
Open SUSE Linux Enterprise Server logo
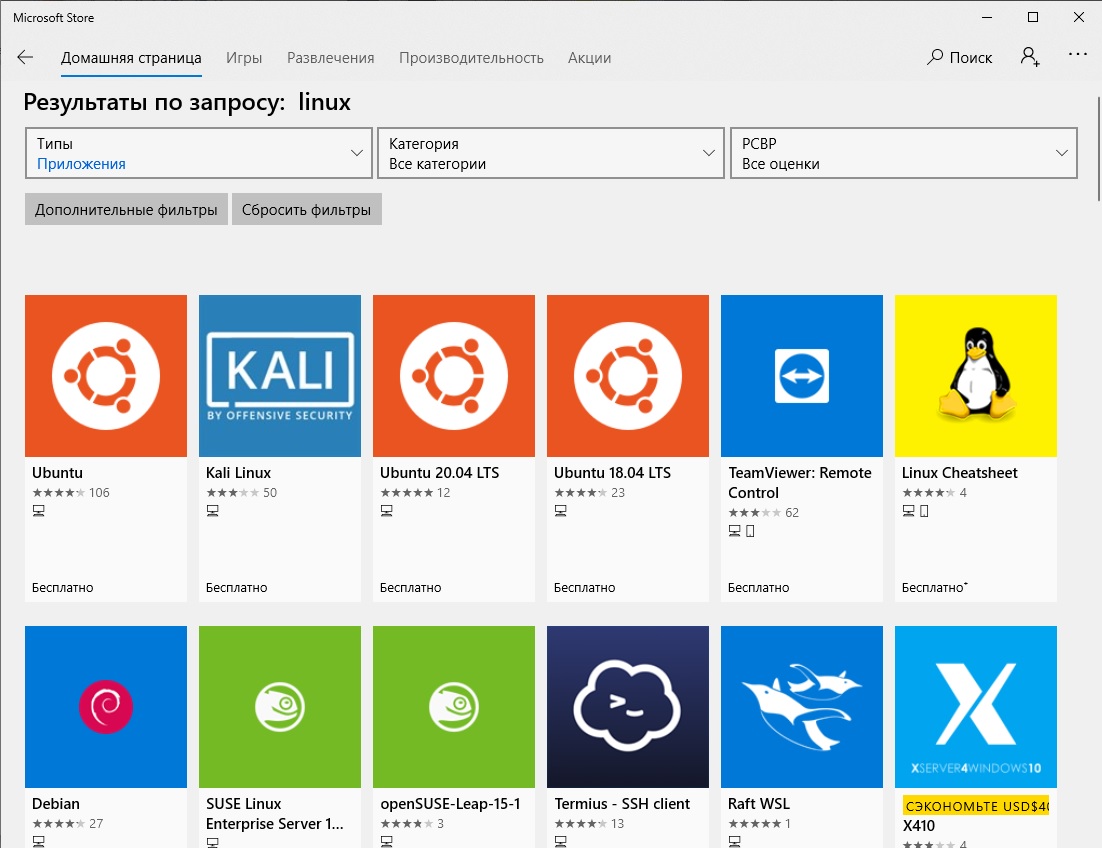tap(280, 707)
